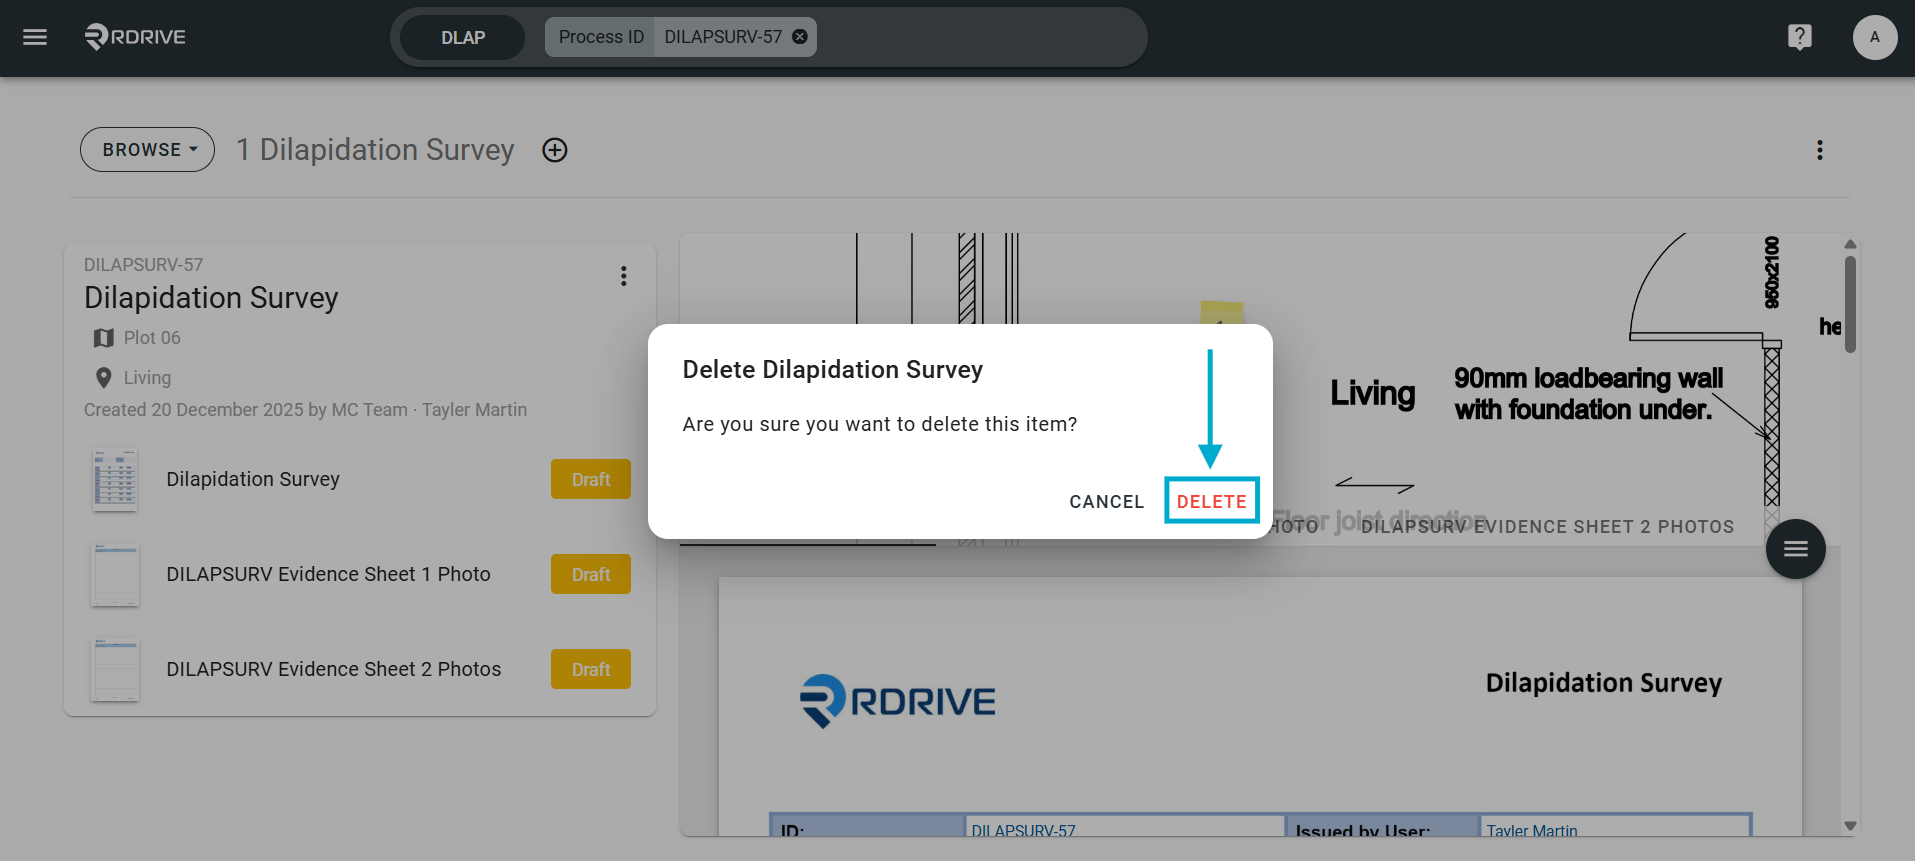Viewport: 1915px width, 861px height.
Task: Select DILAPSURV Evidence Sheet 1 Photo row
Action: (360, 574)
